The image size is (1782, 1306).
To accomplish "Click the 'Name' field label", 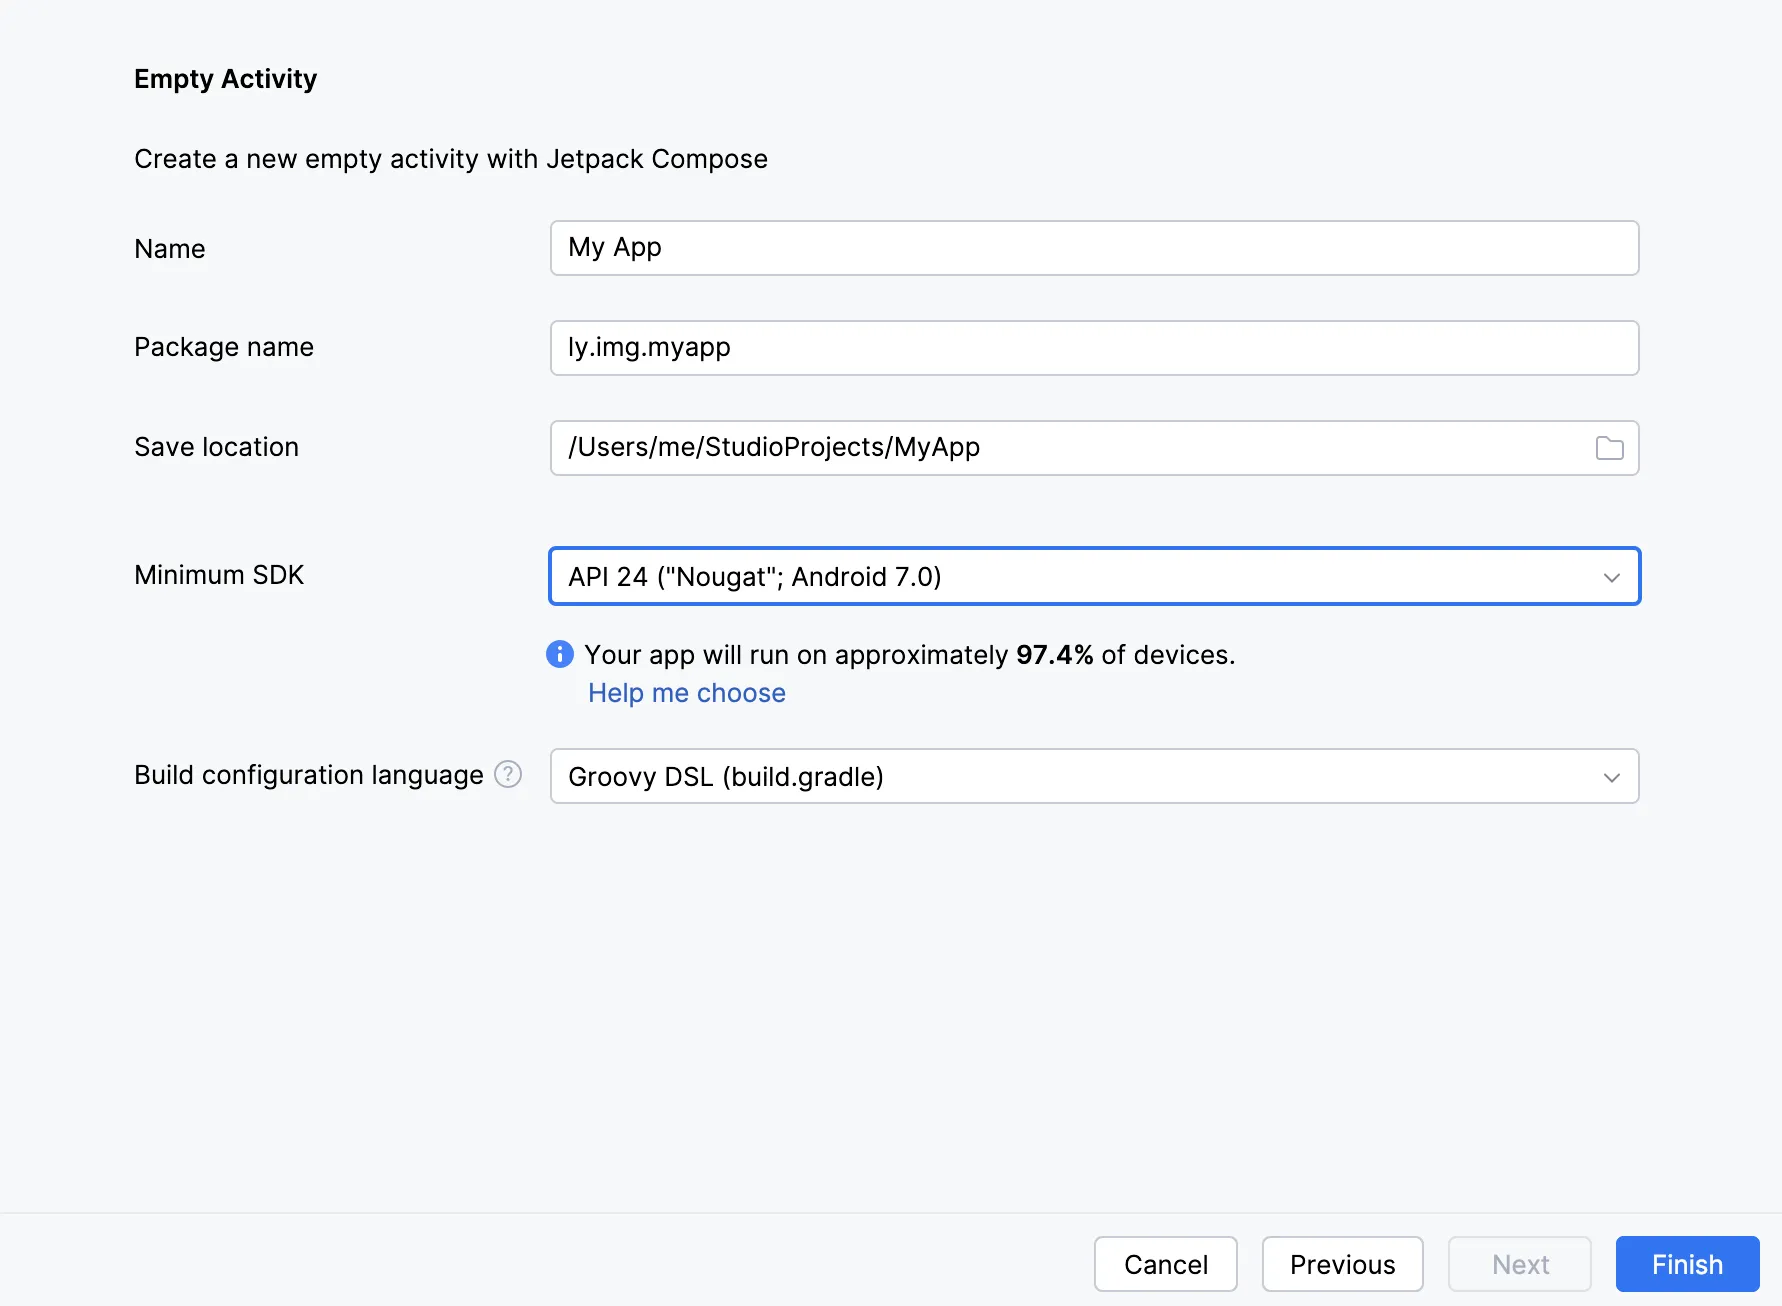I will point(170,249).
